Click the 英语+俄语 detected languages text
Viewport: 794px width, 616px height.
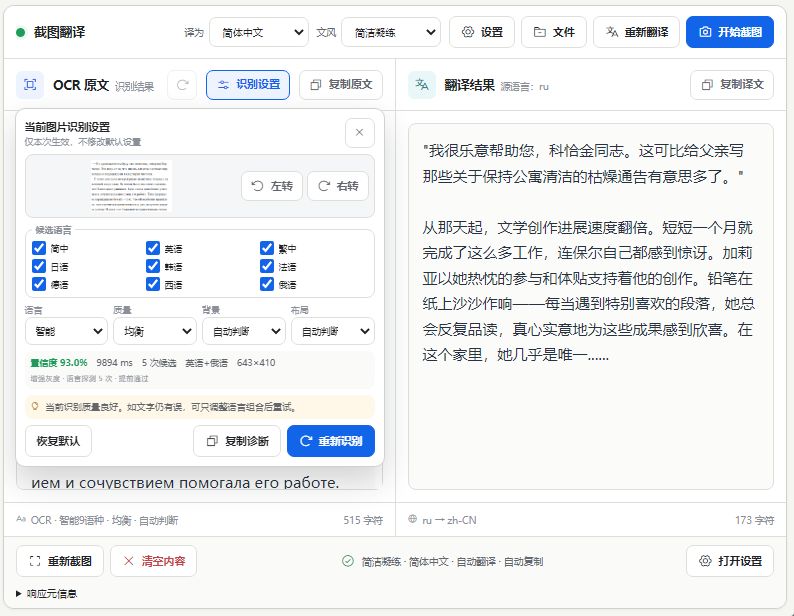click(206, 363)
